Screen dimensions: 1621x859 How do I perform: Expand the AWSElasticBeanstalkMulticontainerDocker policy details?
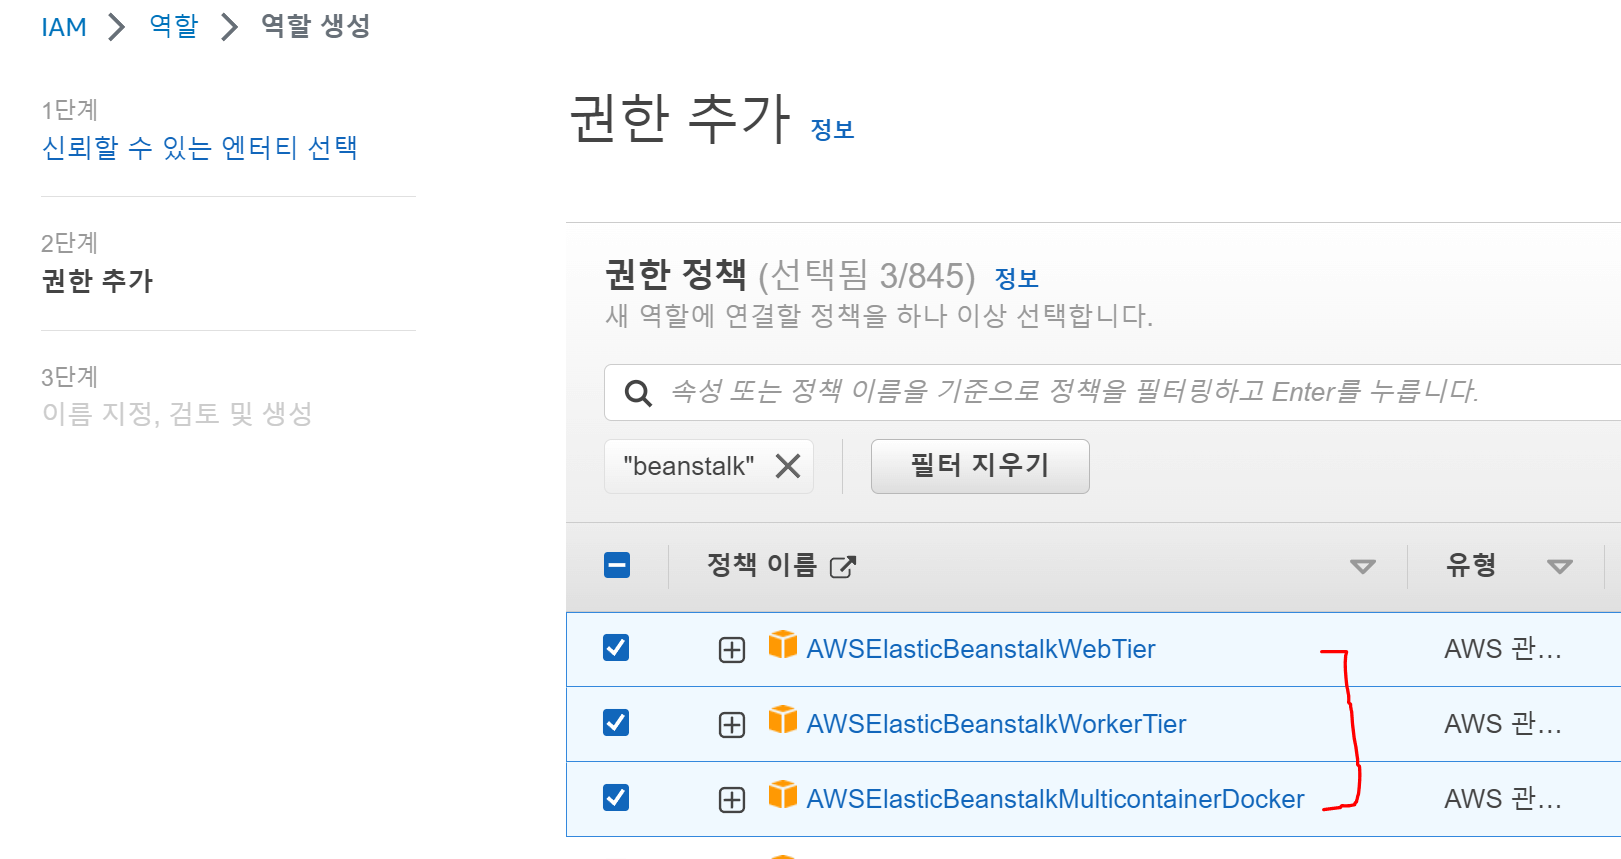[x=732, y=800]
